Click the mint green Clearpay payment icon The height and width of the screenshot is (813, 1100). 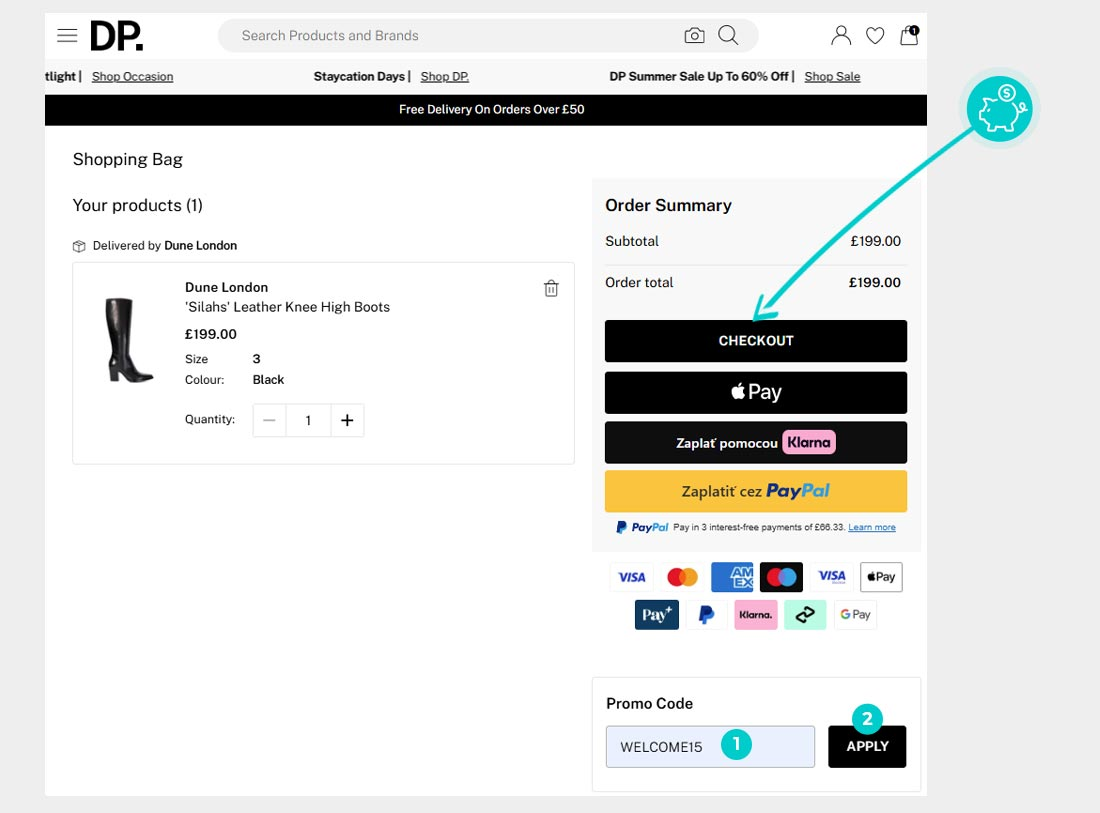(x=805, y=615)
